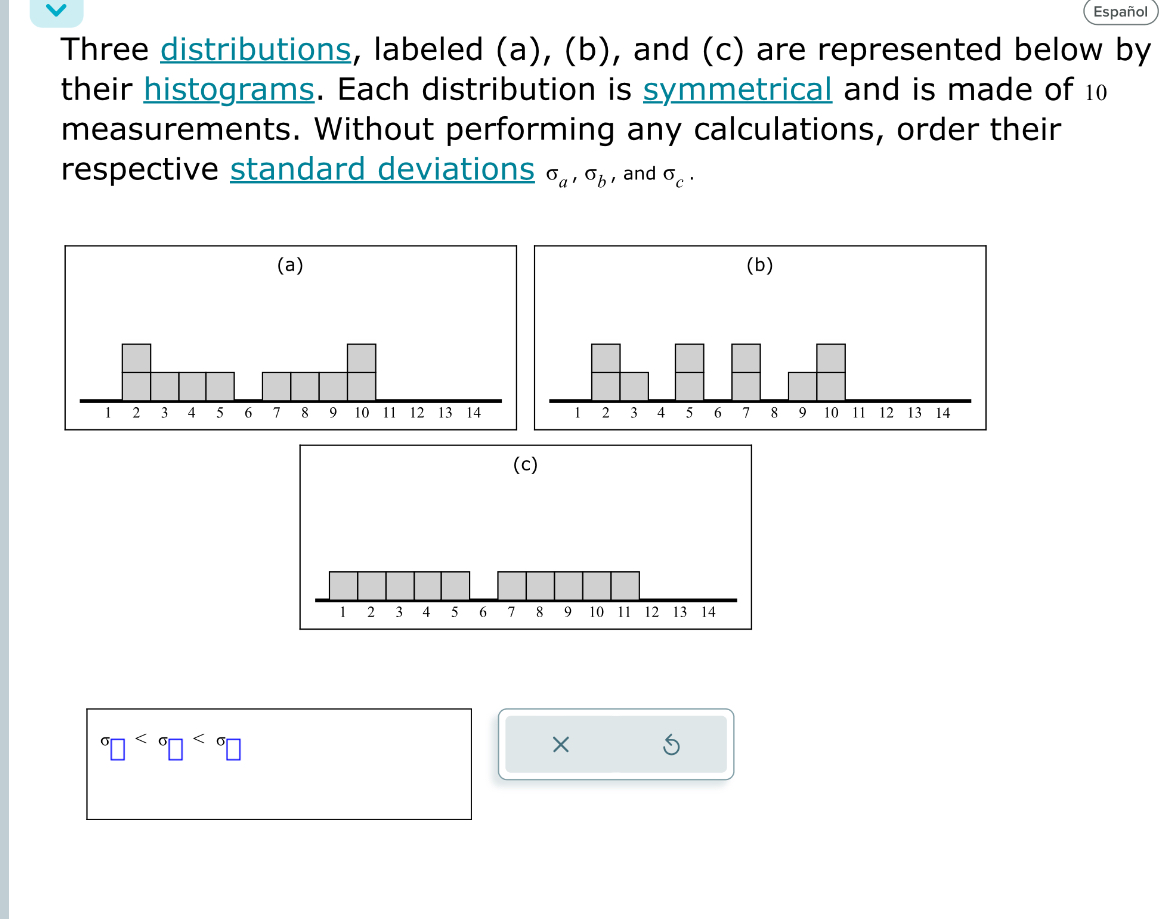Click the σc symbol in the question text
The image size is (1170, 919).
point(672,176)
